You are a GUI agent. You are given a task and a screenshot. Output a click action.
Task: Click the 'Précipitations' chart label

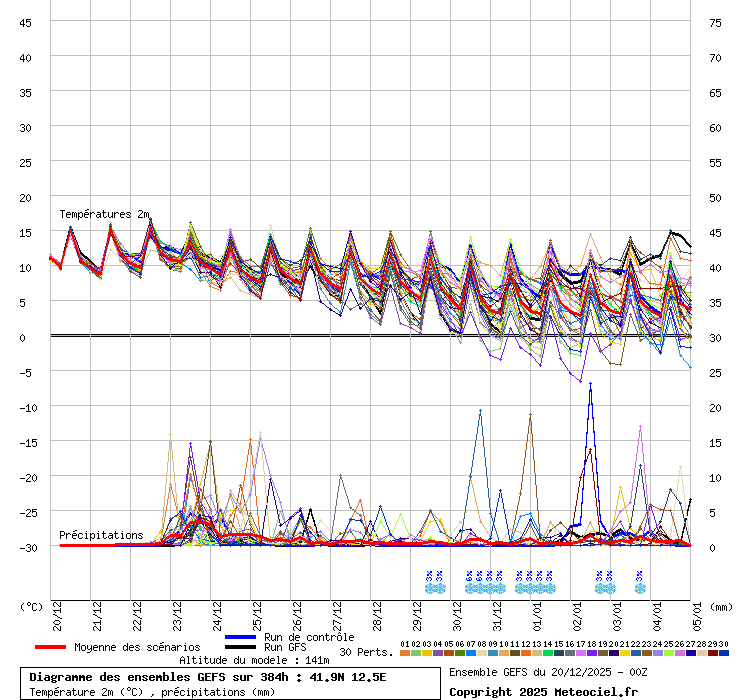(x=101, y=535)
